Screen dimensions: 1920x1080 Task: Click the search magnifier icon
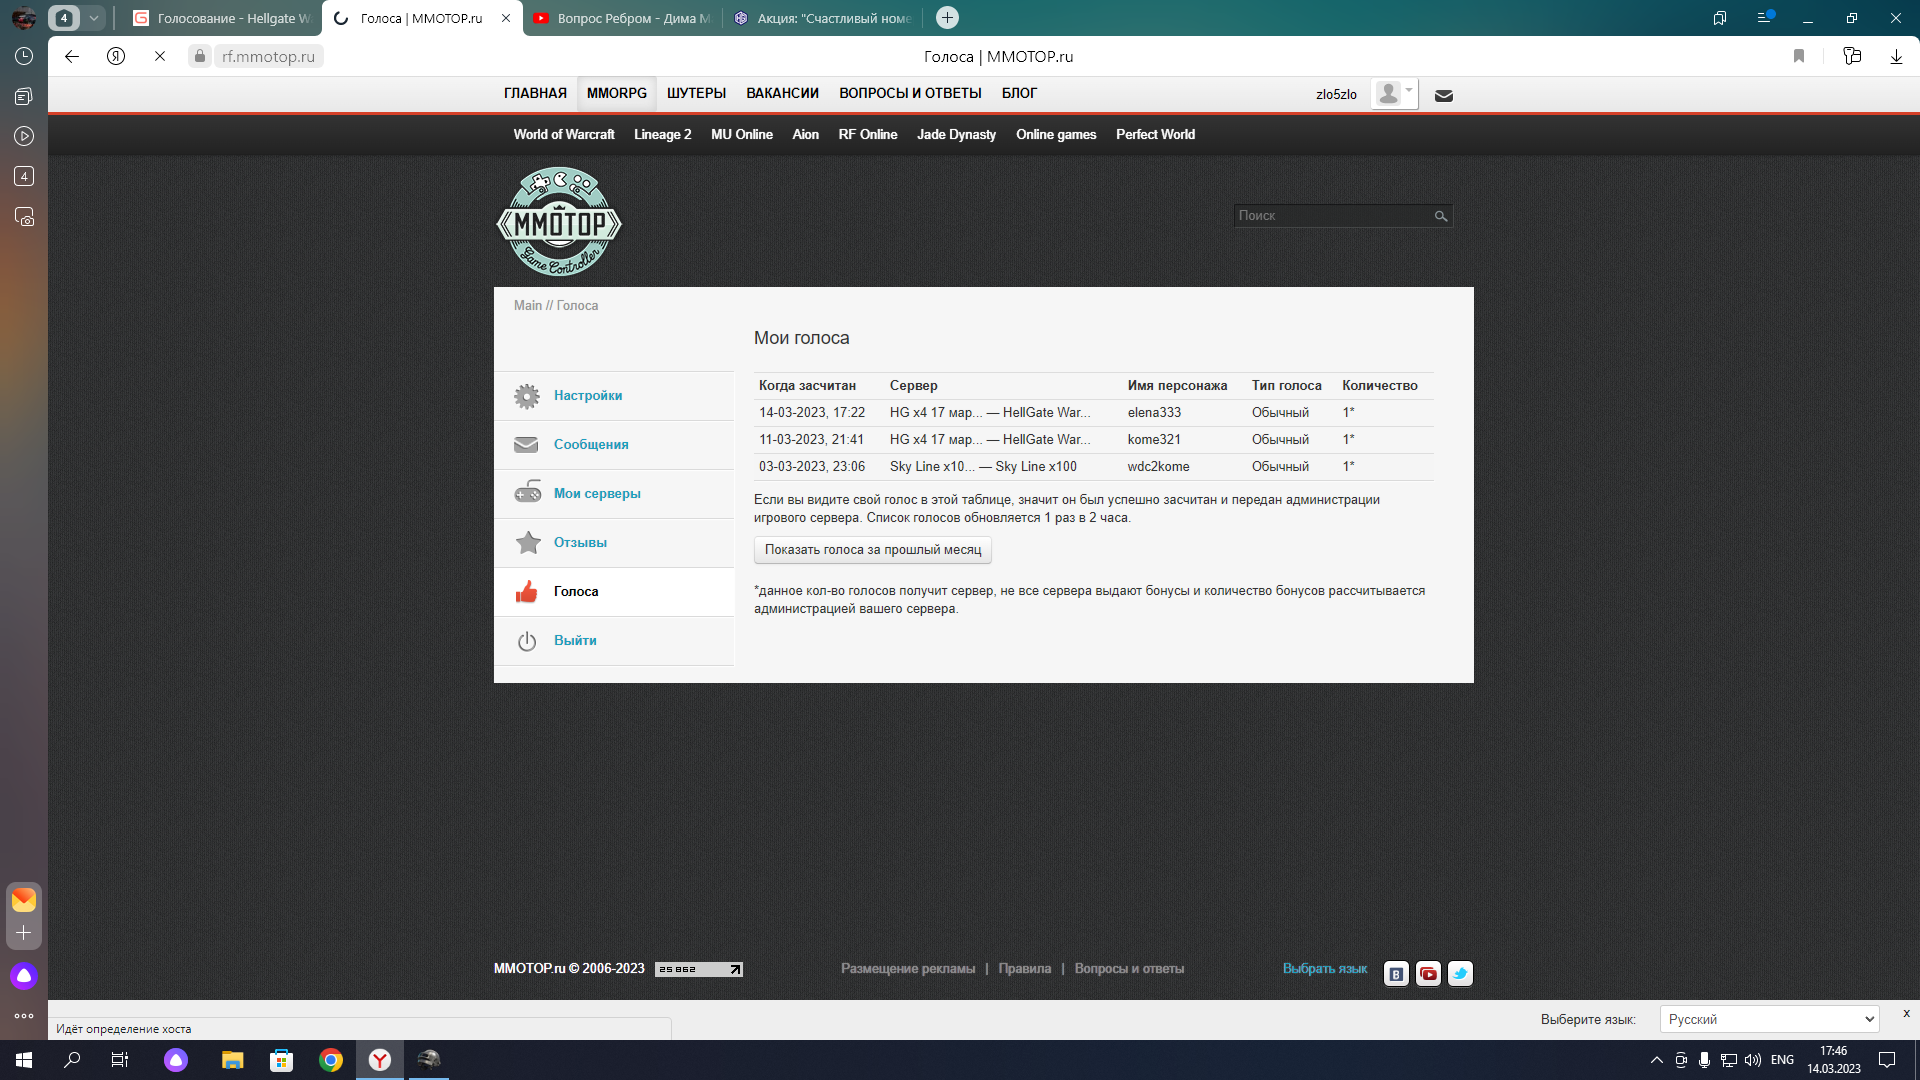pyautogui.click(x=1441, y=216)
